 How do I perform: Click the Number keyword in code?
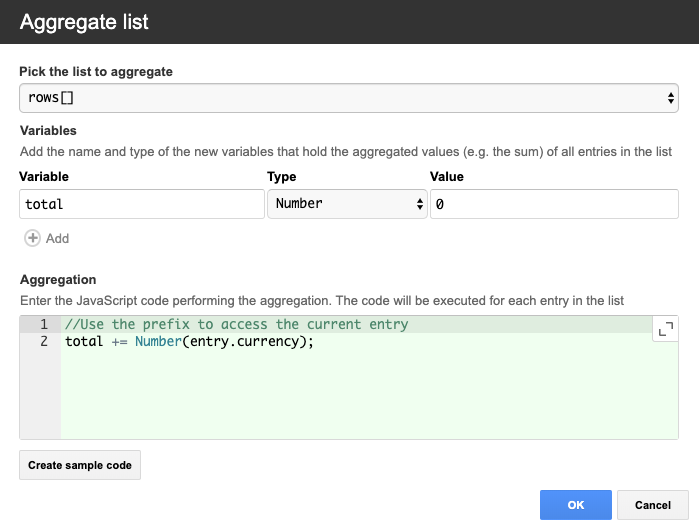158,341
